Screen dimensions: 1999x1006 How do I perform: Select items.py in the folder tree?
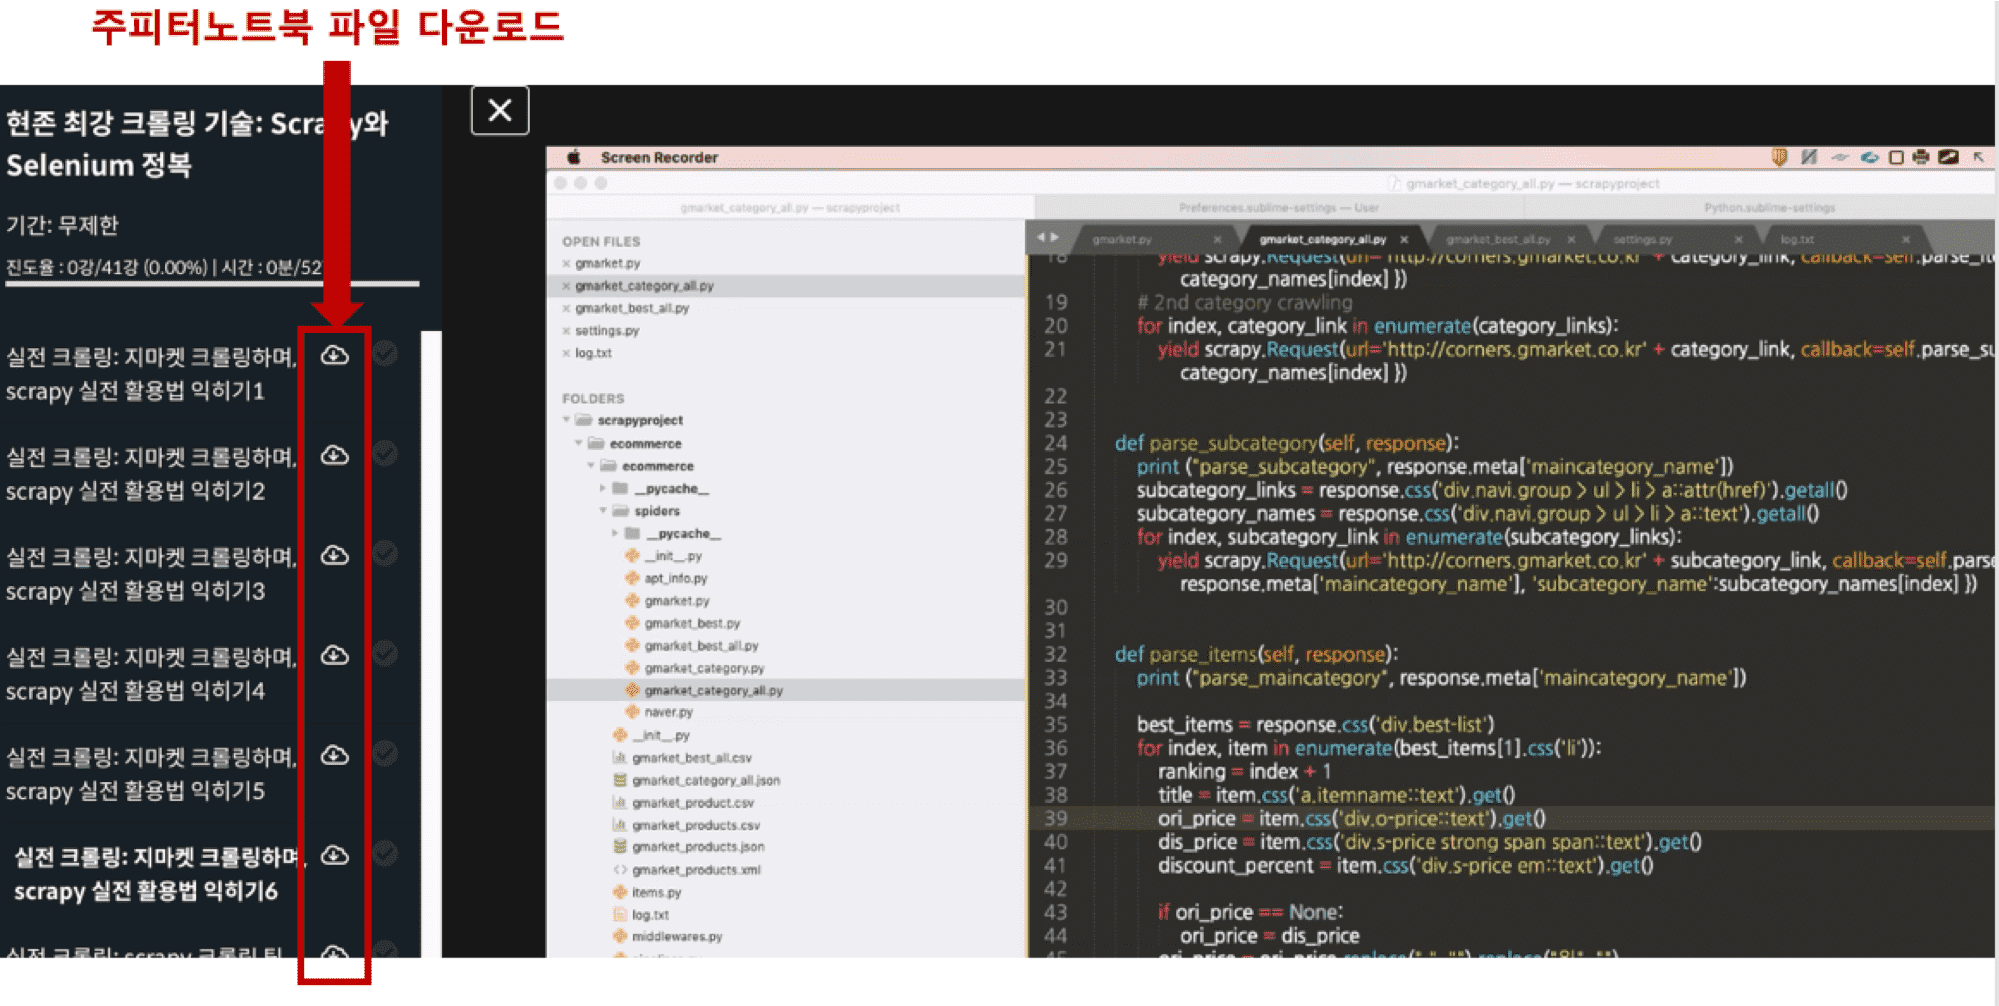coord(656,893)
